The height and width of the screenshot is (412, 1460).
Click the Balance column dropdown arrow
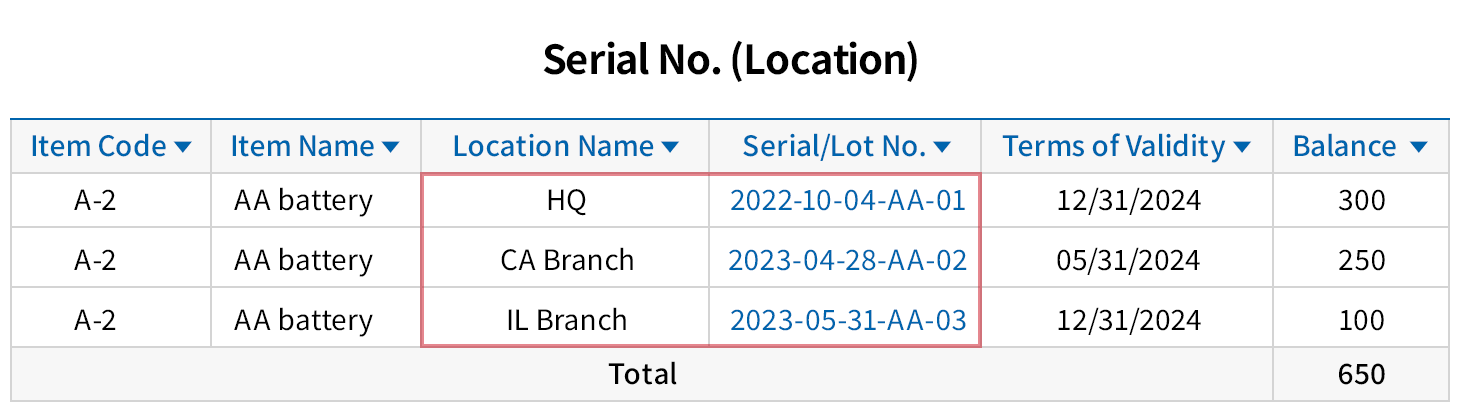coord(1418,148)
